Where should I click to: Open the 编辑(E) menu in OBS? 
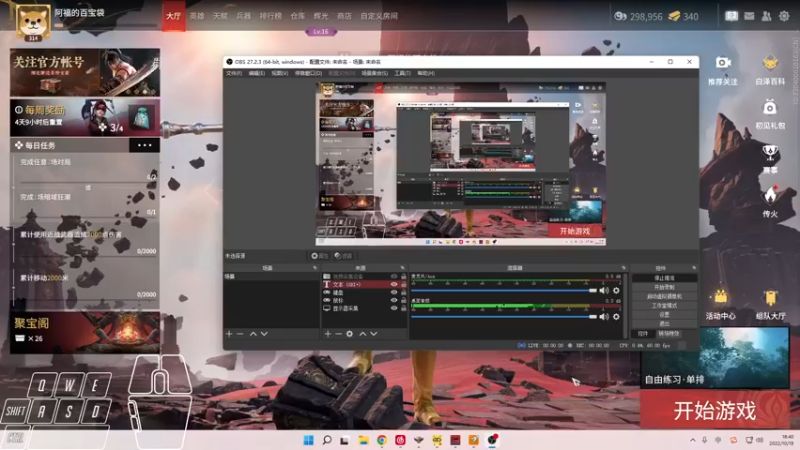click(x=257, y=73)
